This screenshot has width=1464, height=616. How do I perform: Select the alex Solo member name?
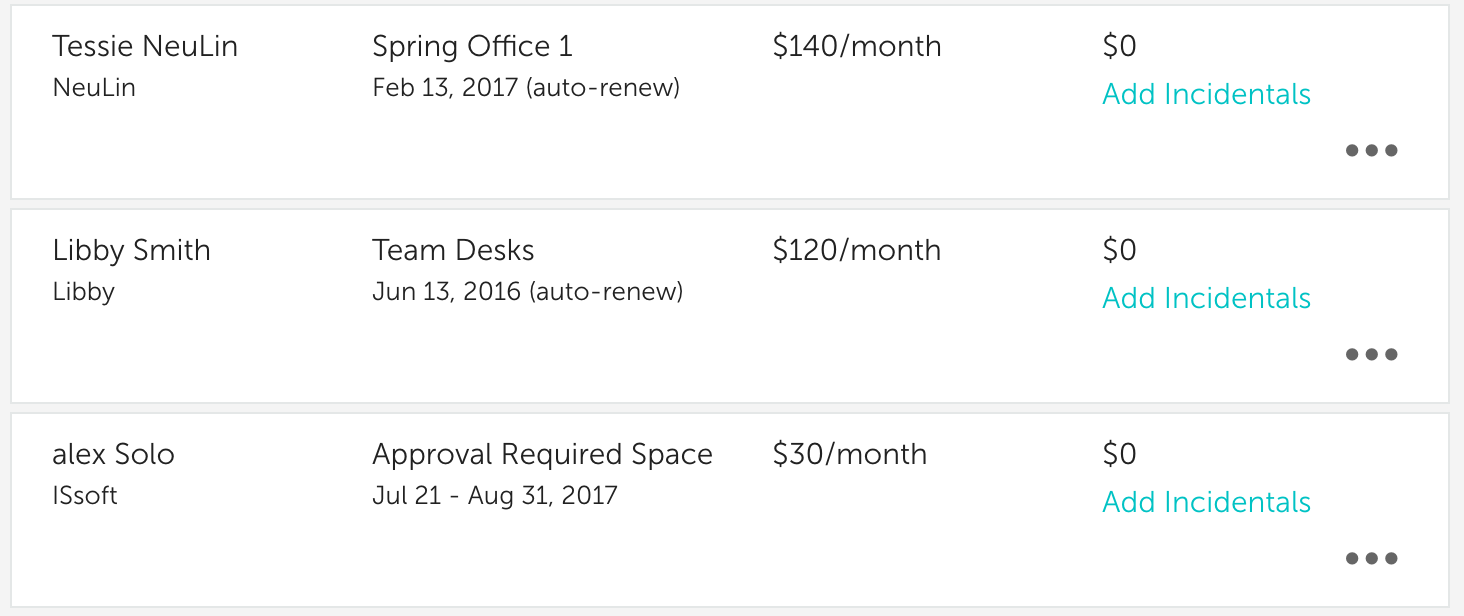coord(113,454)
